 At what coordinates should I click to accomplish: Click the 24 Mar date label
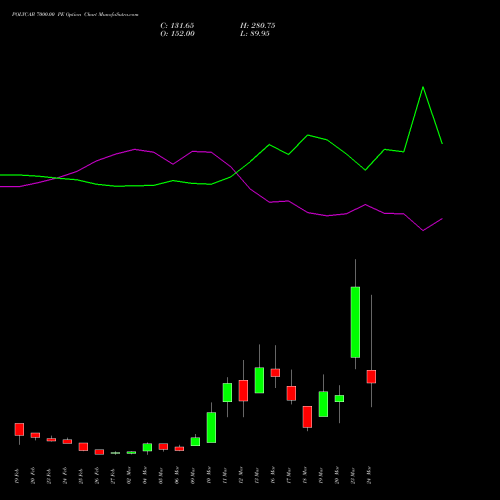point(369,476)
